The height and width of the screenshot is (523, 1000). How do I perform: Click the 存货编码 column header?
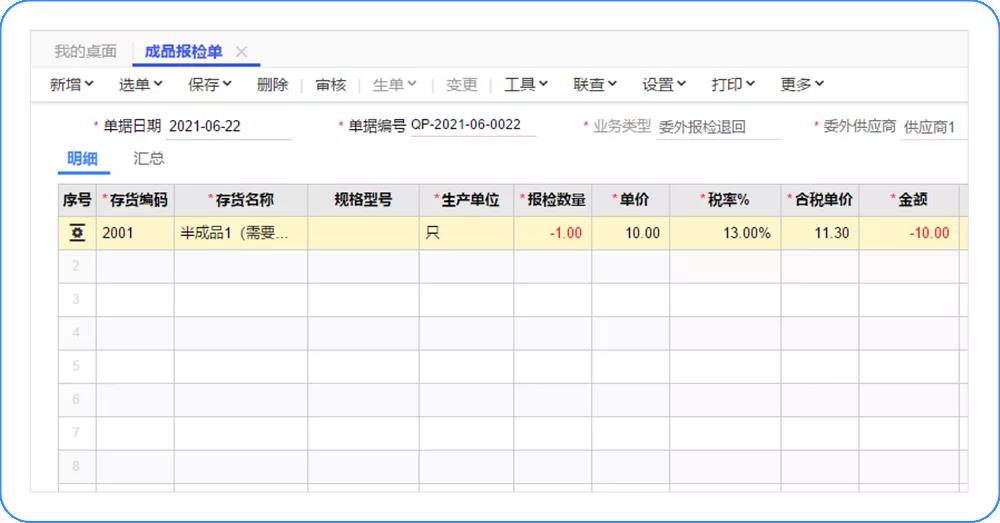[x=135, y=200]
